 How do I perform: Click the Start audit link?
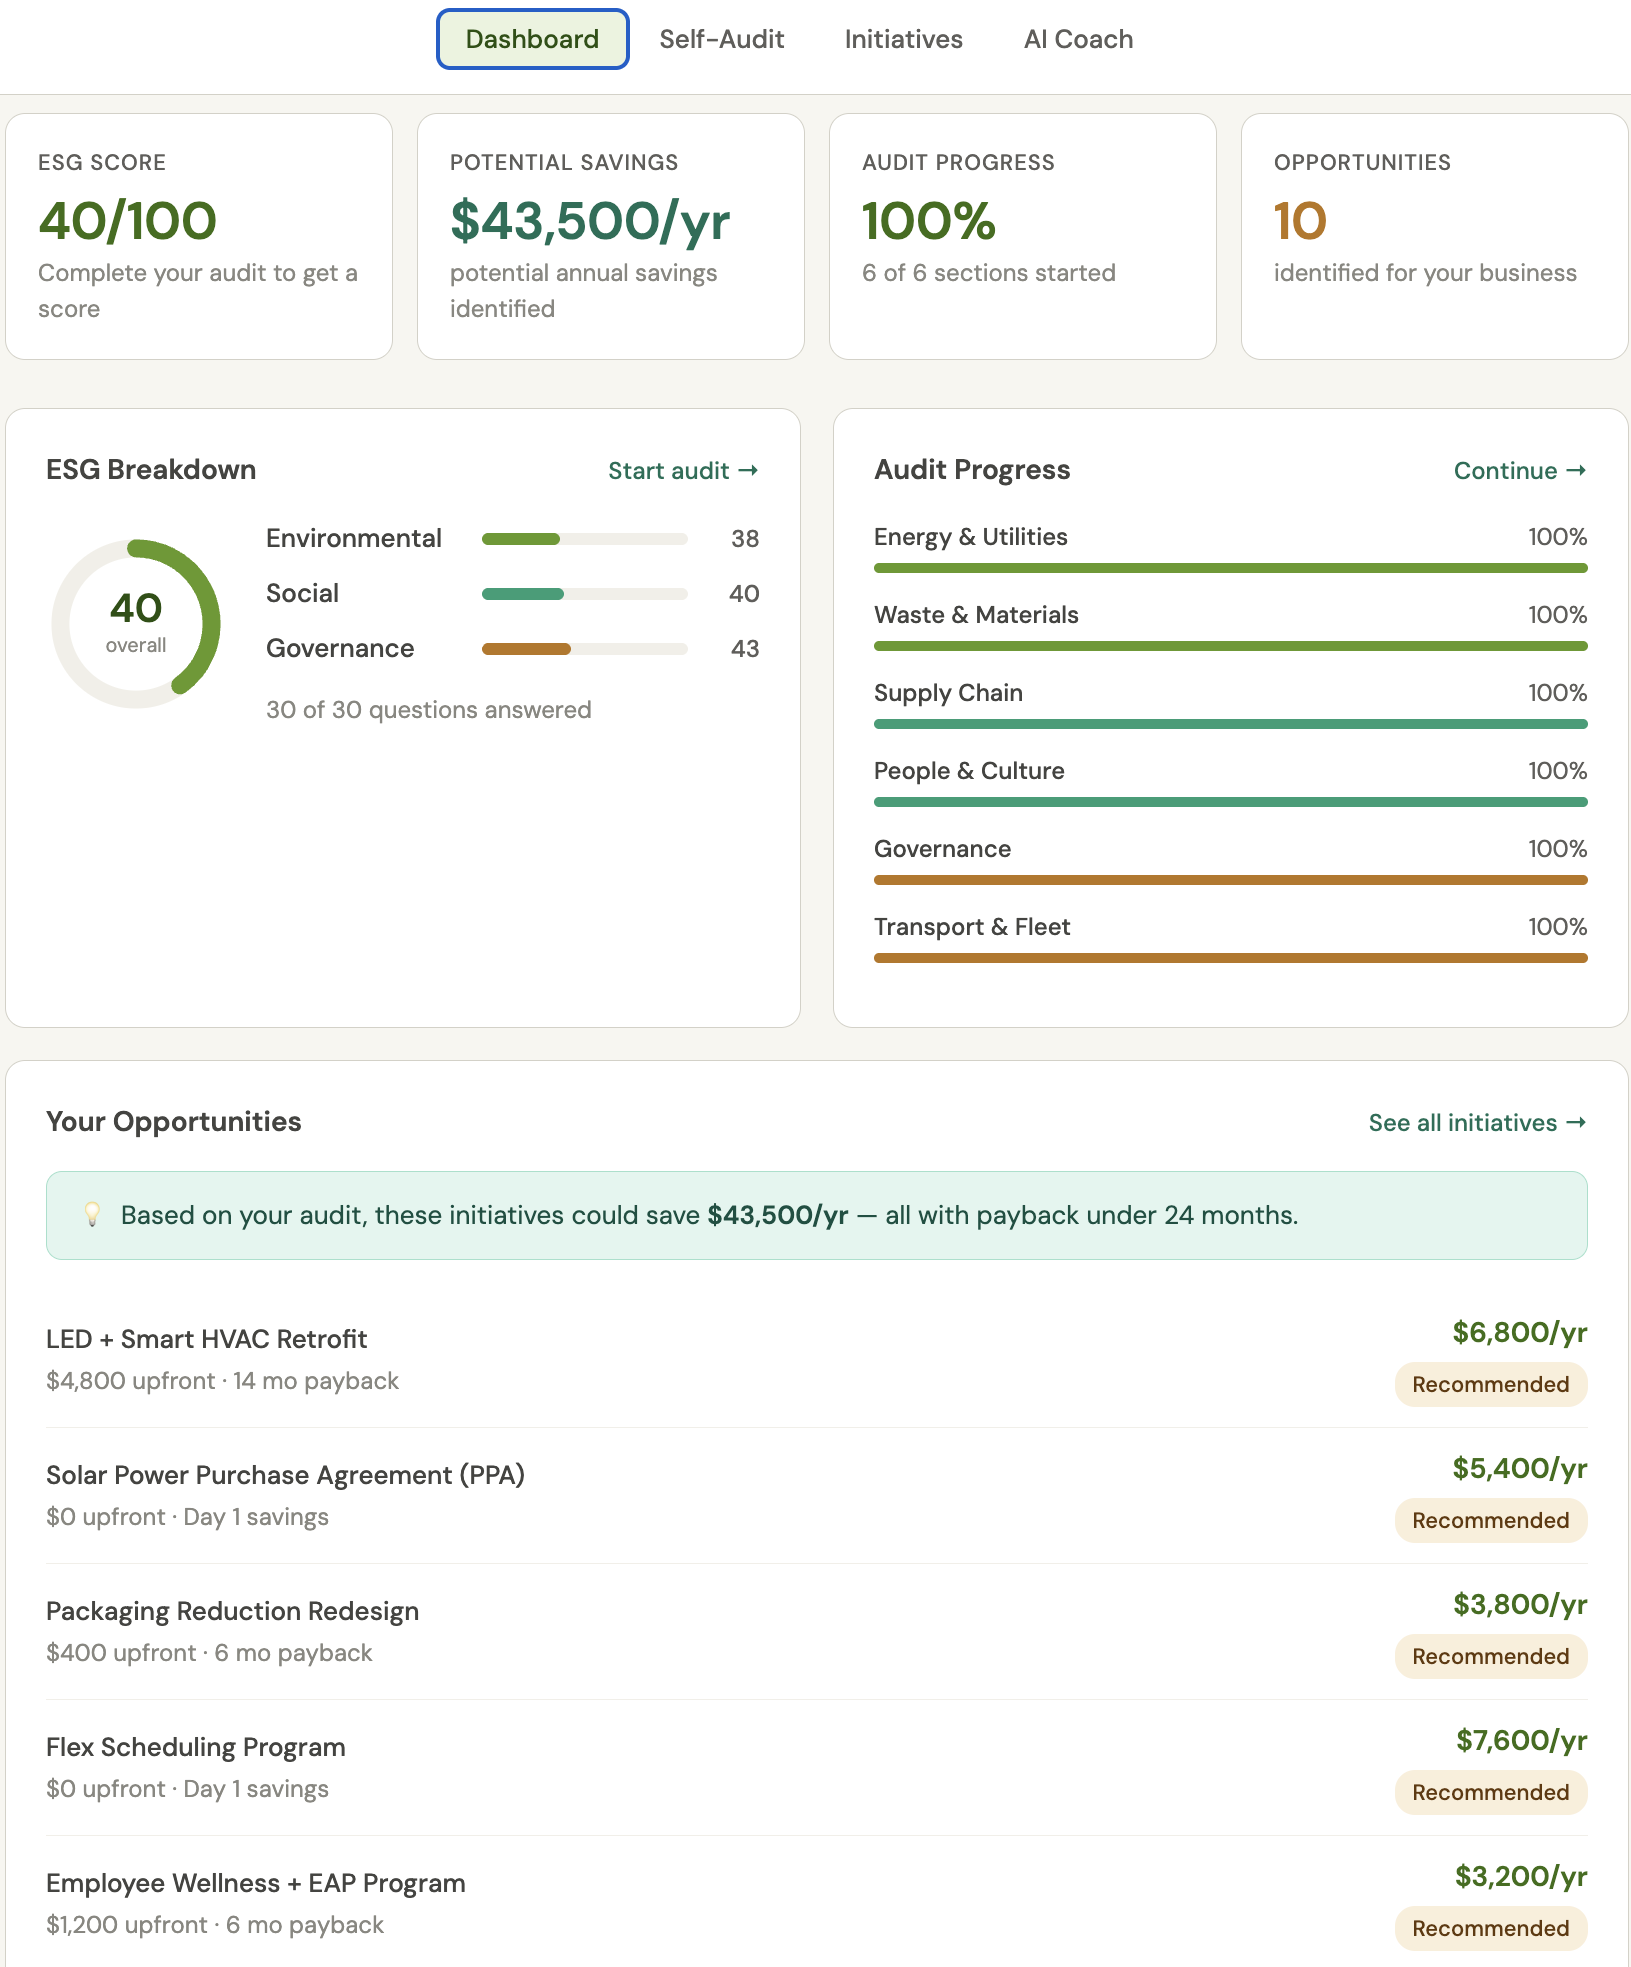(683, 471)
